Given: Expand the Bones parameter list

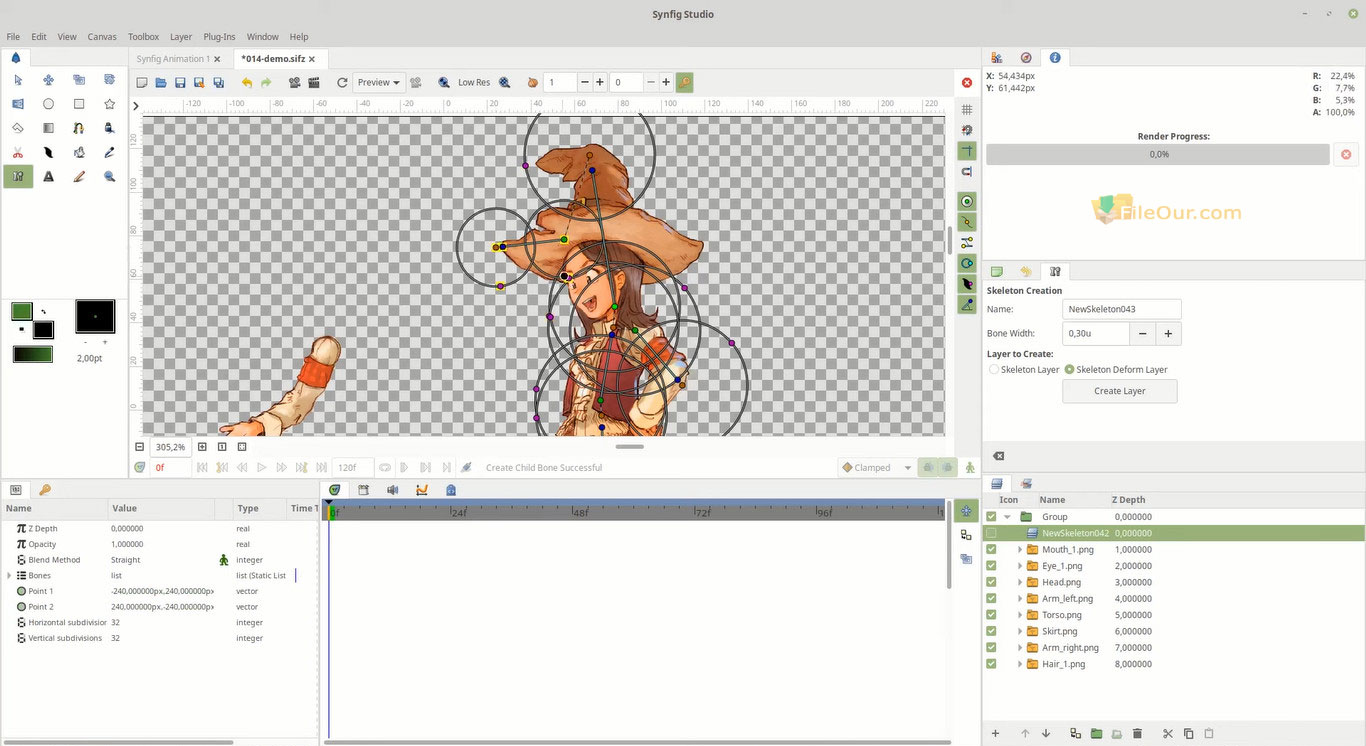Looking at the screenshot, I should coord(9,576).
